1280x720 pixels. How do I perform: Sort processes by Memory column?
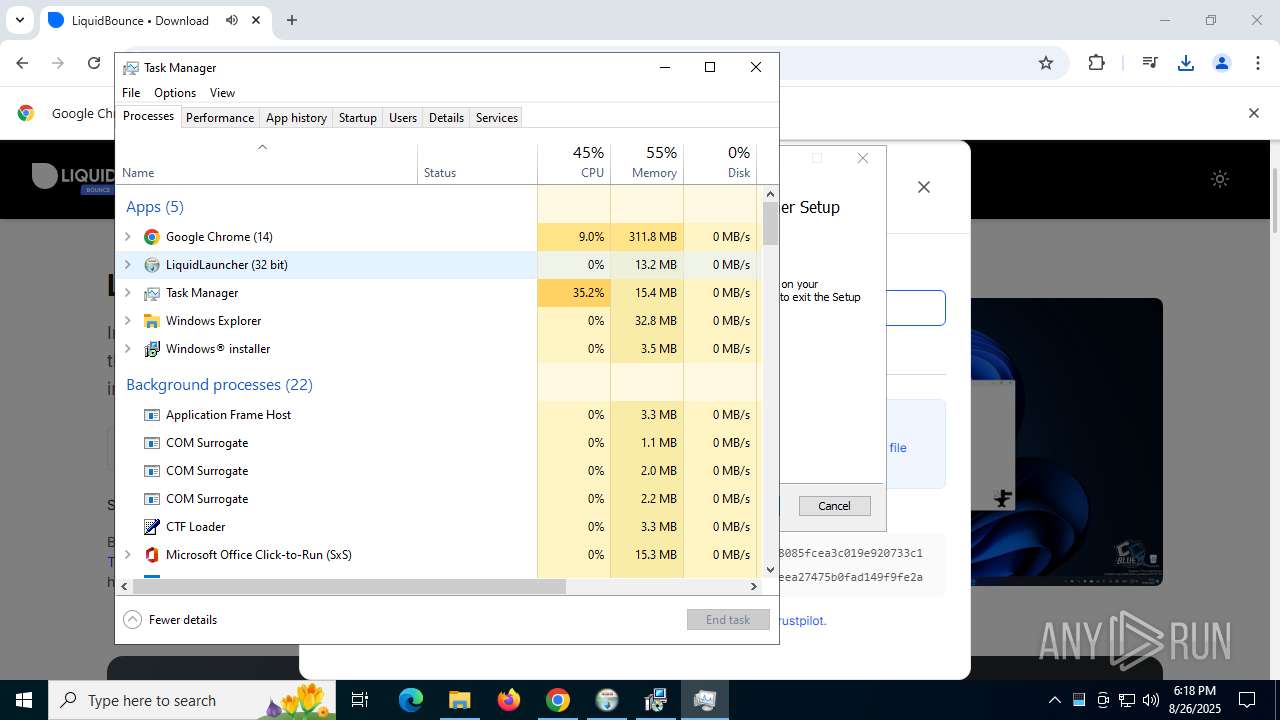647,163
